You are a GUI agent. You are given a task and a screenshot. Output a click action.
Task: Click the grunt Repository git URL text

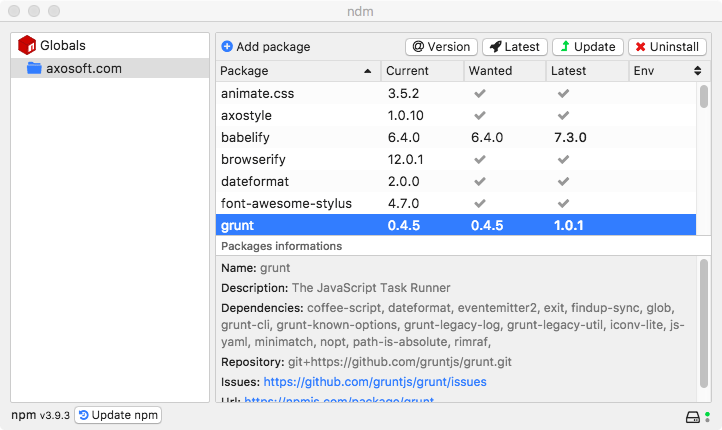(400, 362)
